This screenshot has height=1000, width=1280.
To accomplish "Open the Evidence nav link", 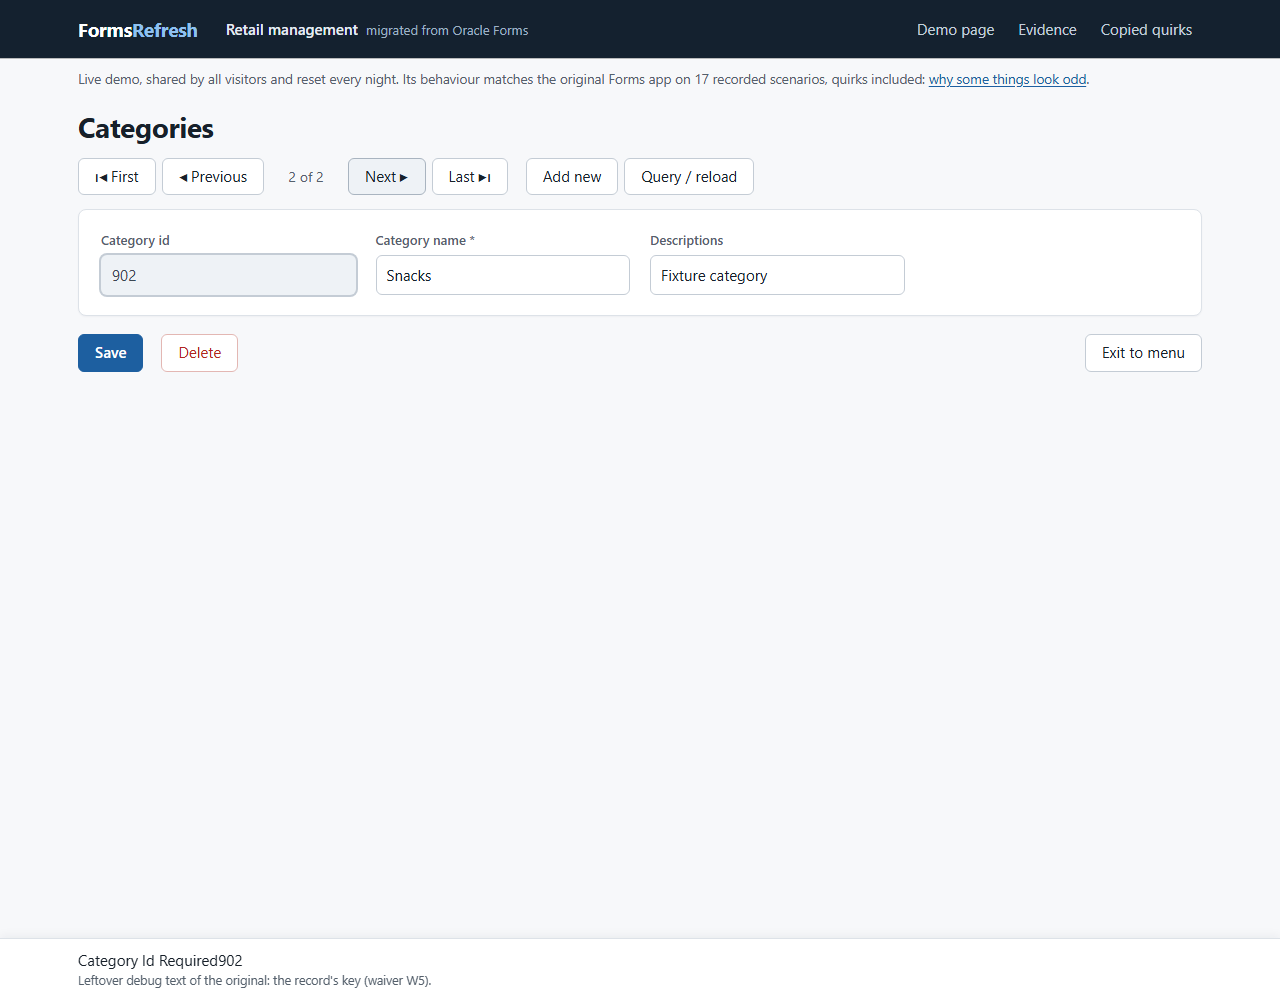I will [1048, 30].
